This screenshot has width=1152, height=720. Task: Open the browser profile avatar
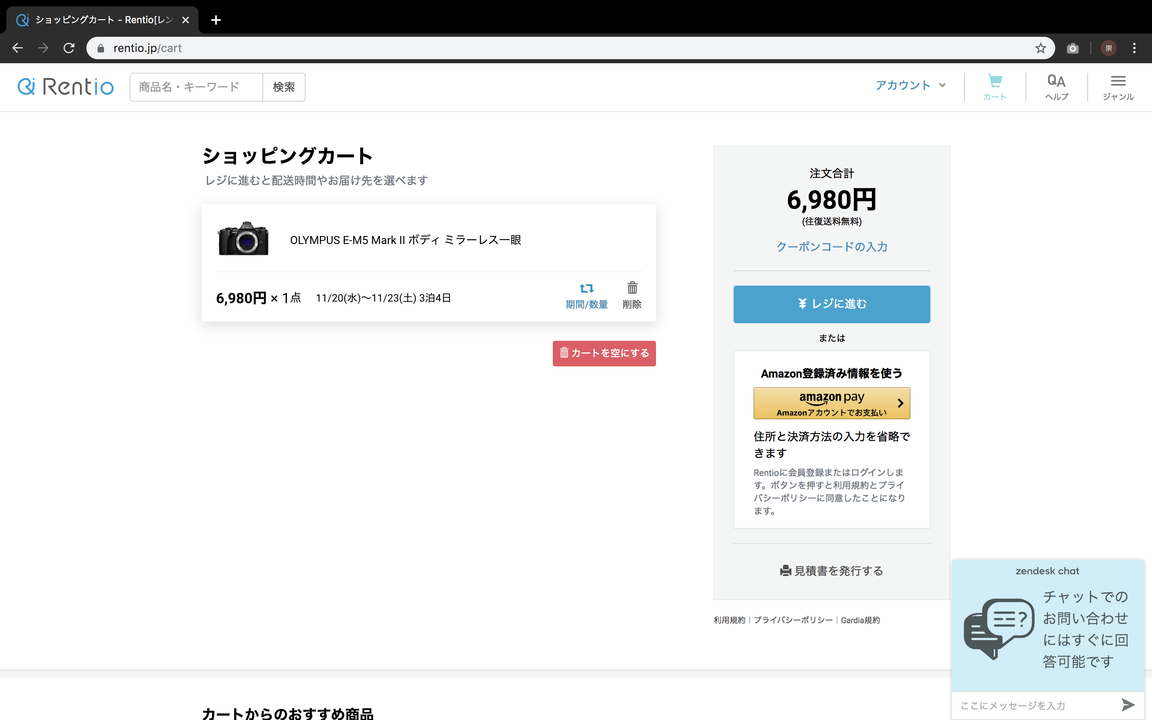(1109, 48)
